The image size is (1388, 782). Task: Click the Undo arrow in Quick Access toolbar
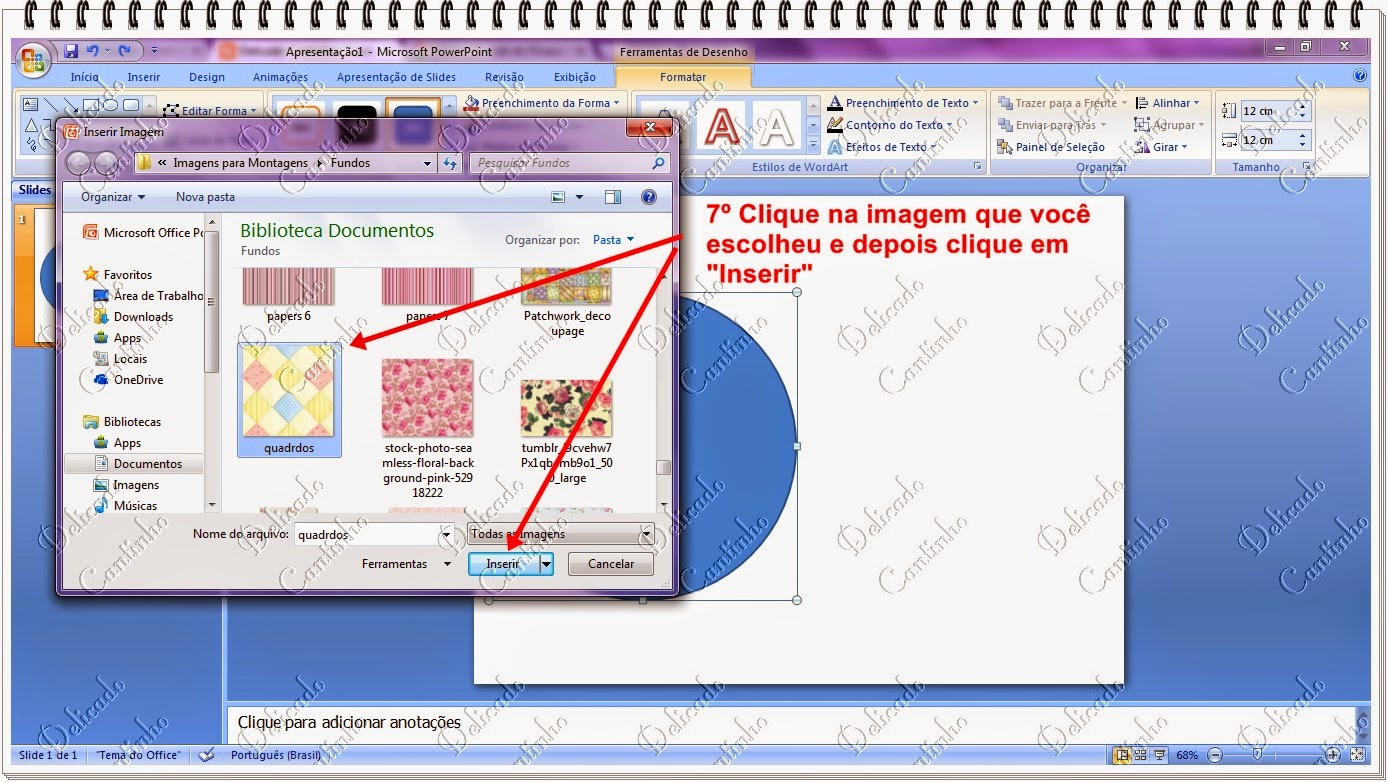pyautogui.click(x=94, y=51)
